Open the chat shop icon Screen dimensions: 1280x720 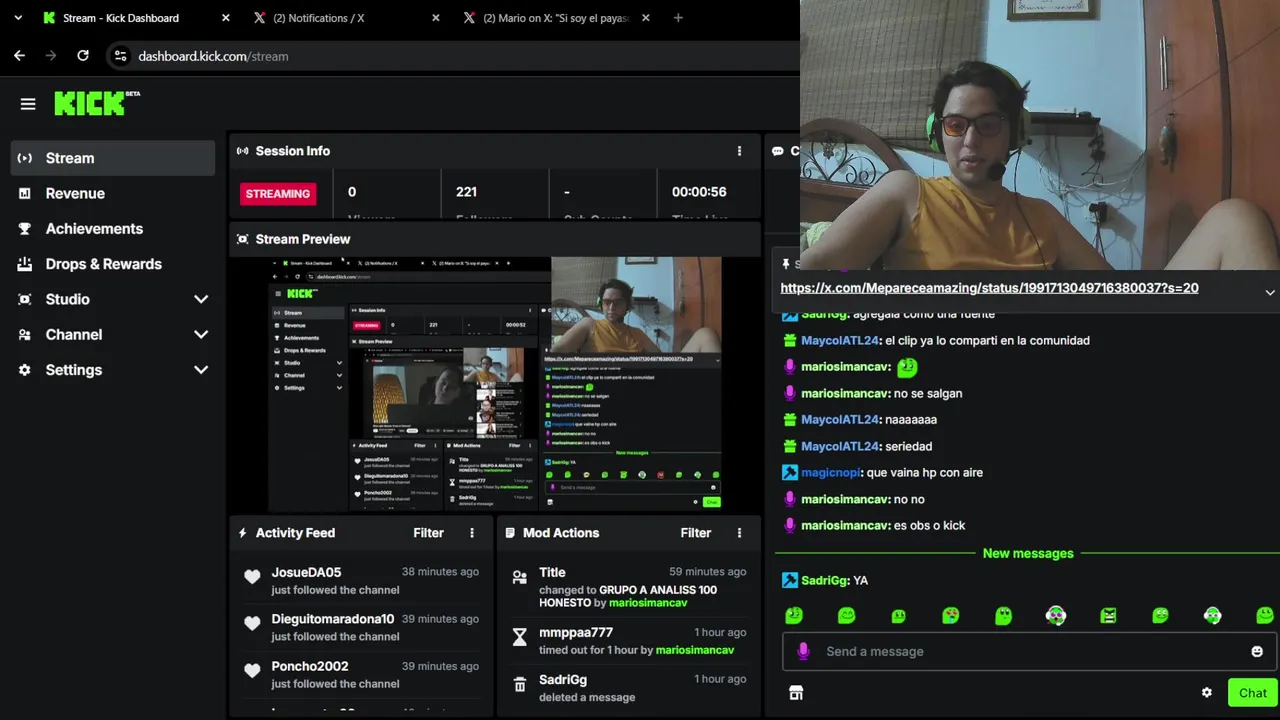(796, 693)
